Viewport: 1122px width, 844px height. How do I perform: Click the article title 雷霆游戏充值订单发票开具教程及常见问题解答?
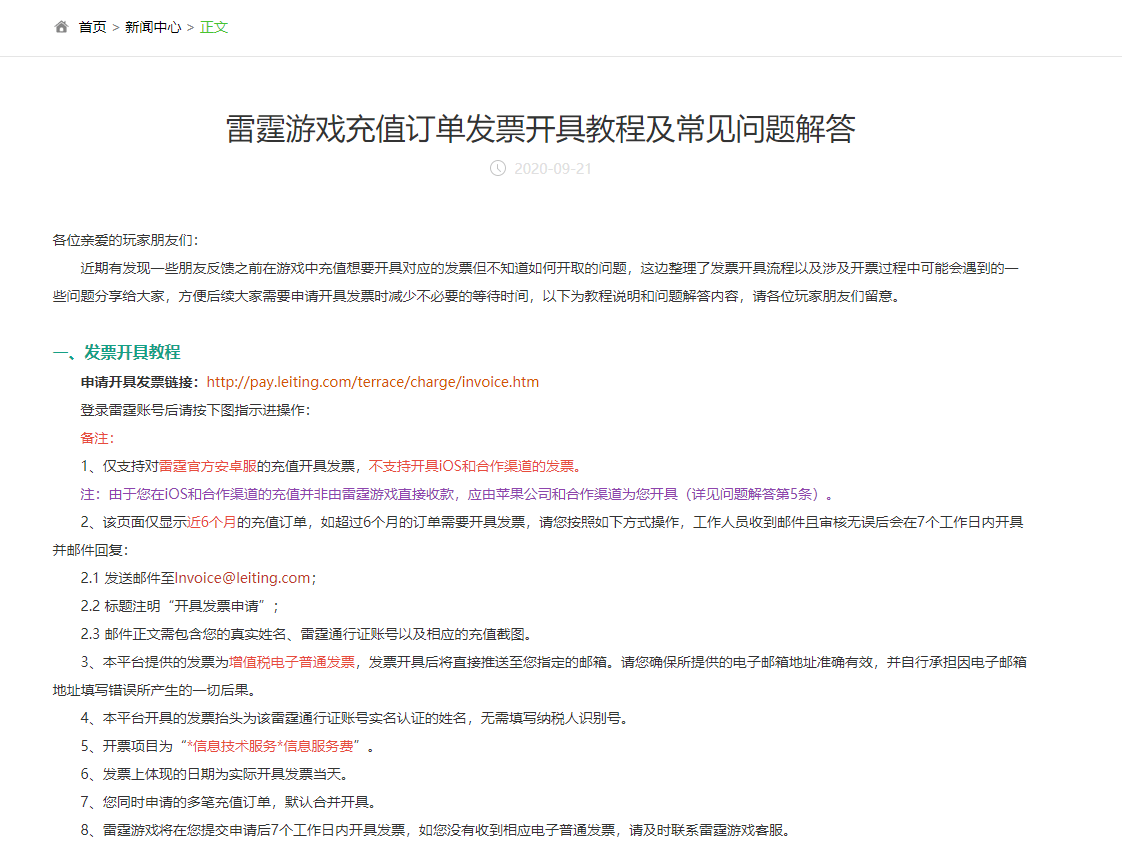541,129
